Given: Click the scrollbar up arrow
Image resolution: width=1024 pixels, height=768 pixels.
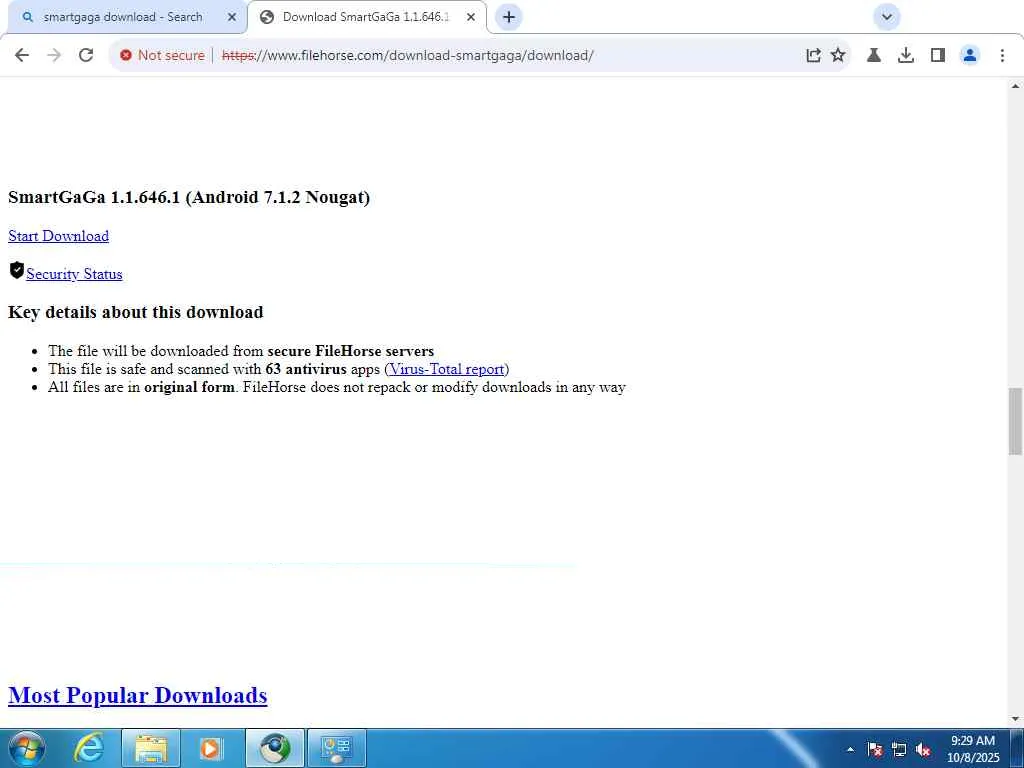Looking at the screenshot, I should 1015,86.
